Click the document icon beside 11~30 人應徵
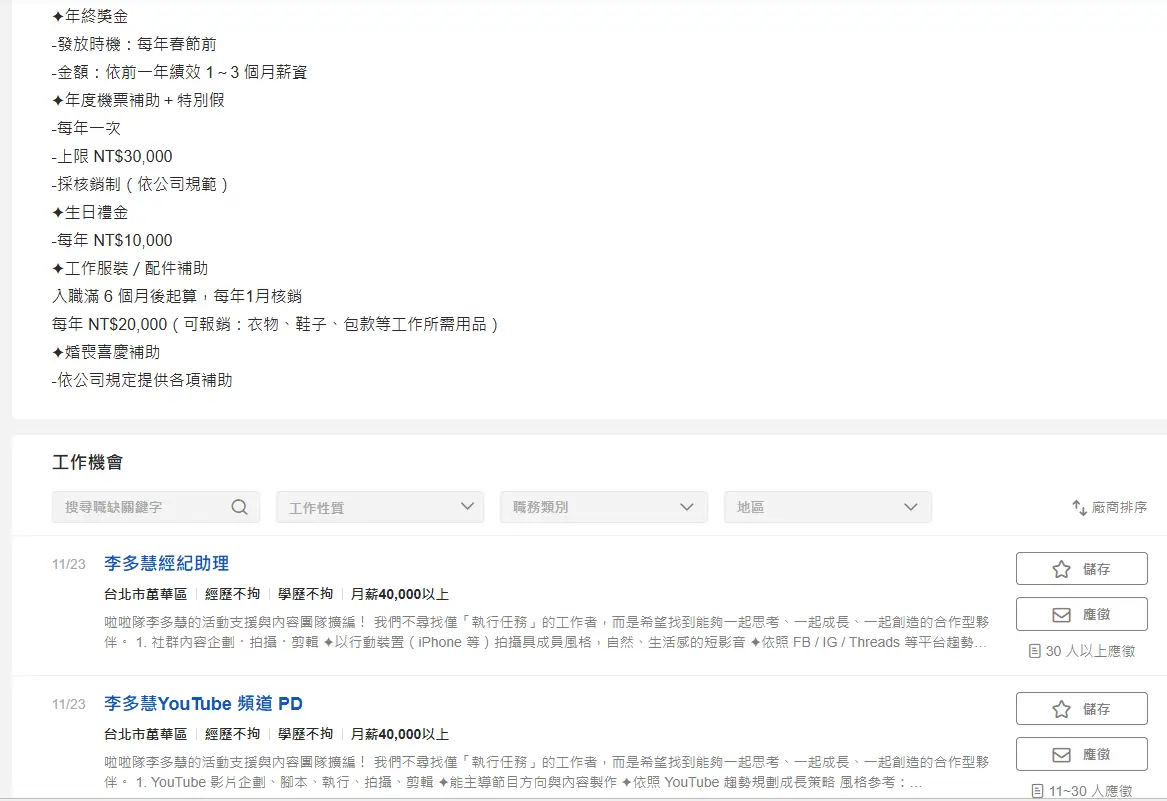This screenshot has height=801, width=1167. pos(1038,791)
